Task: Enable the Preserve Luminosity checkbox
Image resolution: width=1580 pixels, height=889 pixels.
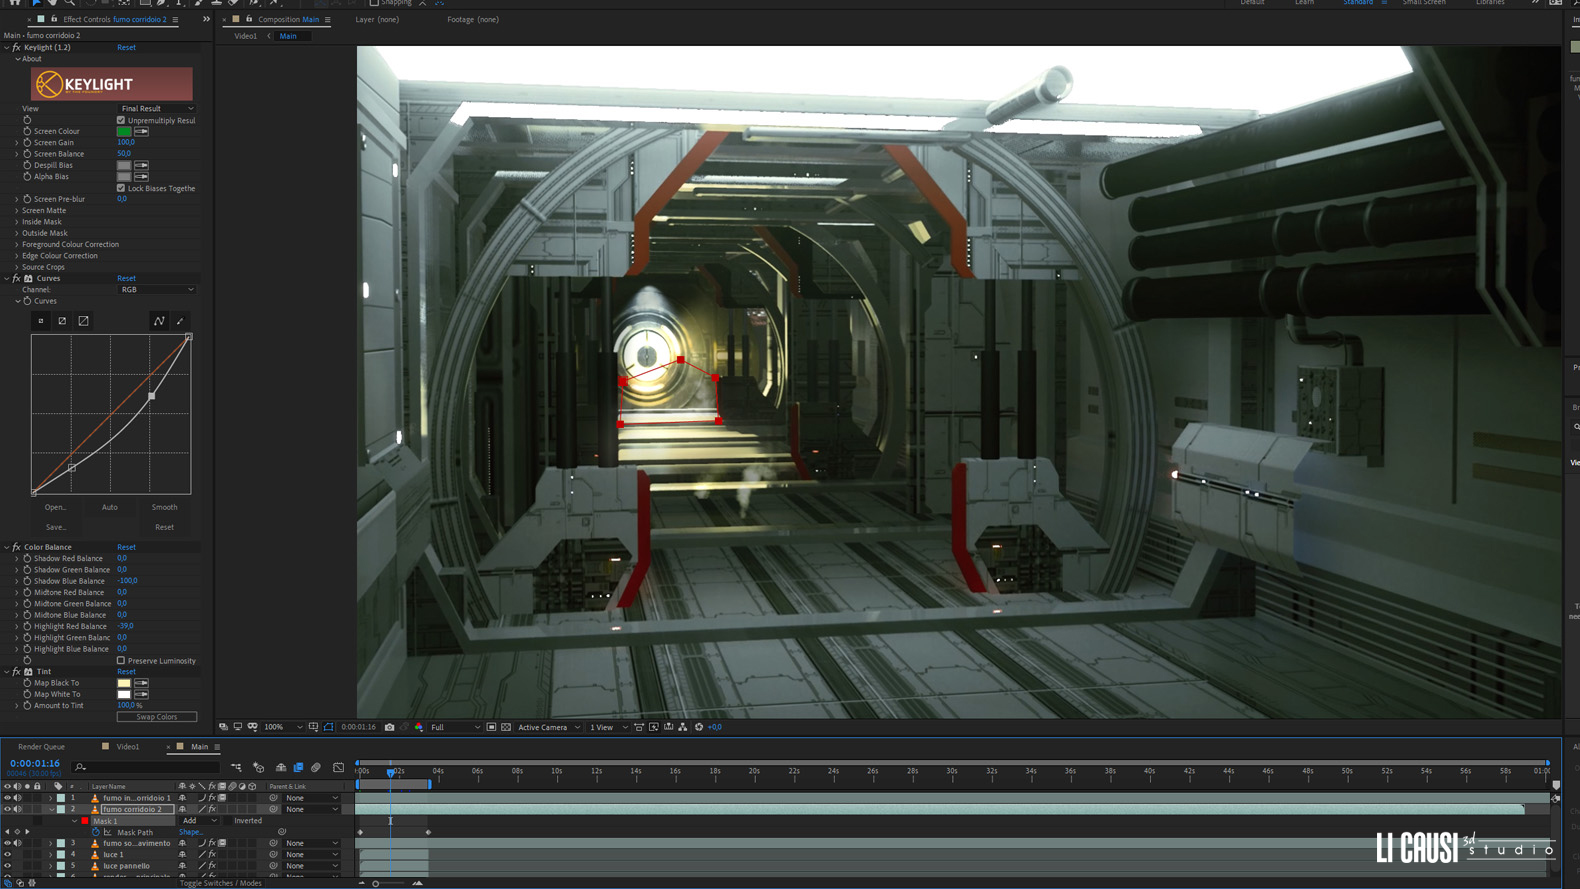Action: click(121, 660)
